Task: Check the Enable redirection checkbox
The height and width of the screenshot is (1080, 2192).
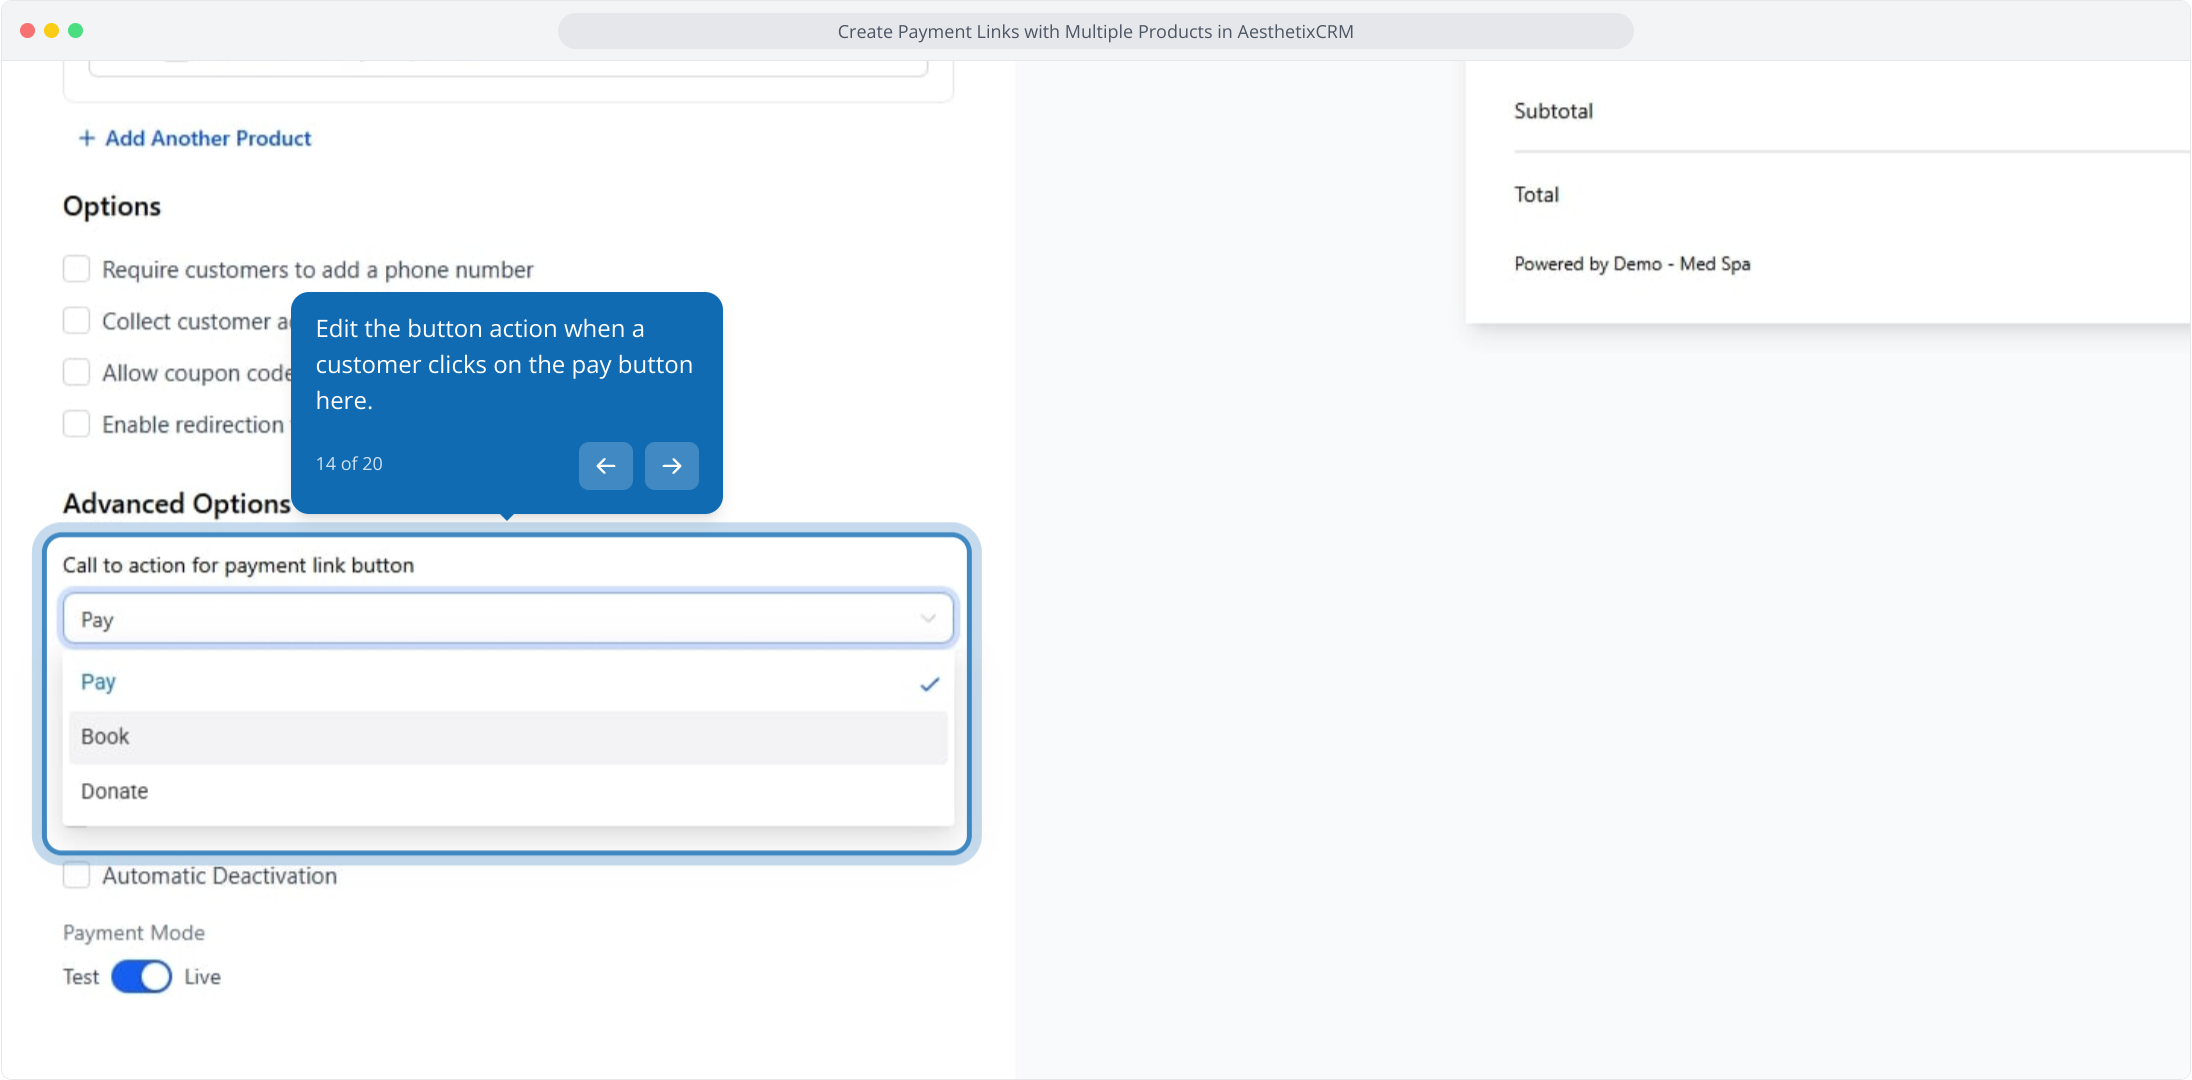Action: point(76,424)
